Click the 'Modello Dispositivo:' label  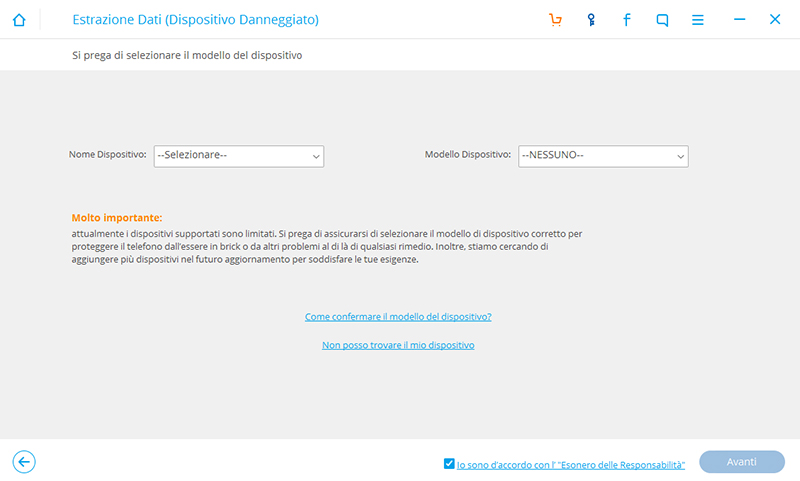468,155
